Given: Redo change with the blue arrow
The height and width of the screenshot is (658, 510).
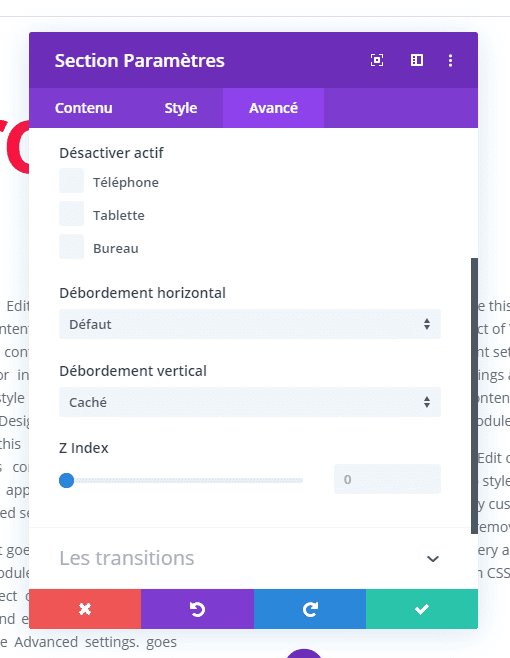Looking at the screenshot, I should (310, 608).
